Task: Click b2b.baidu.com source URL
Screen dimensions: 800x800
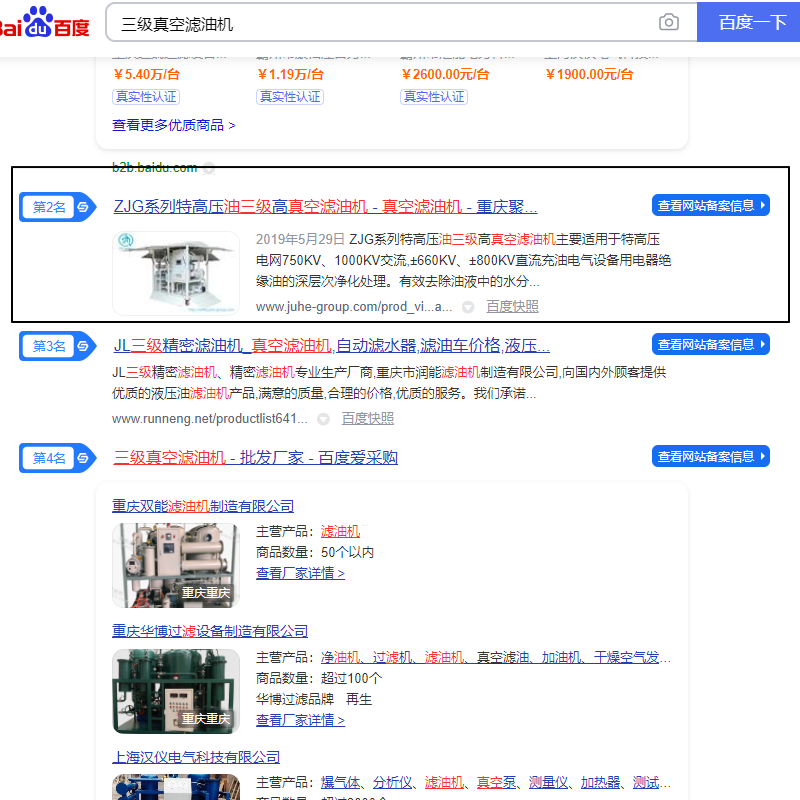Action: point(155,167)
